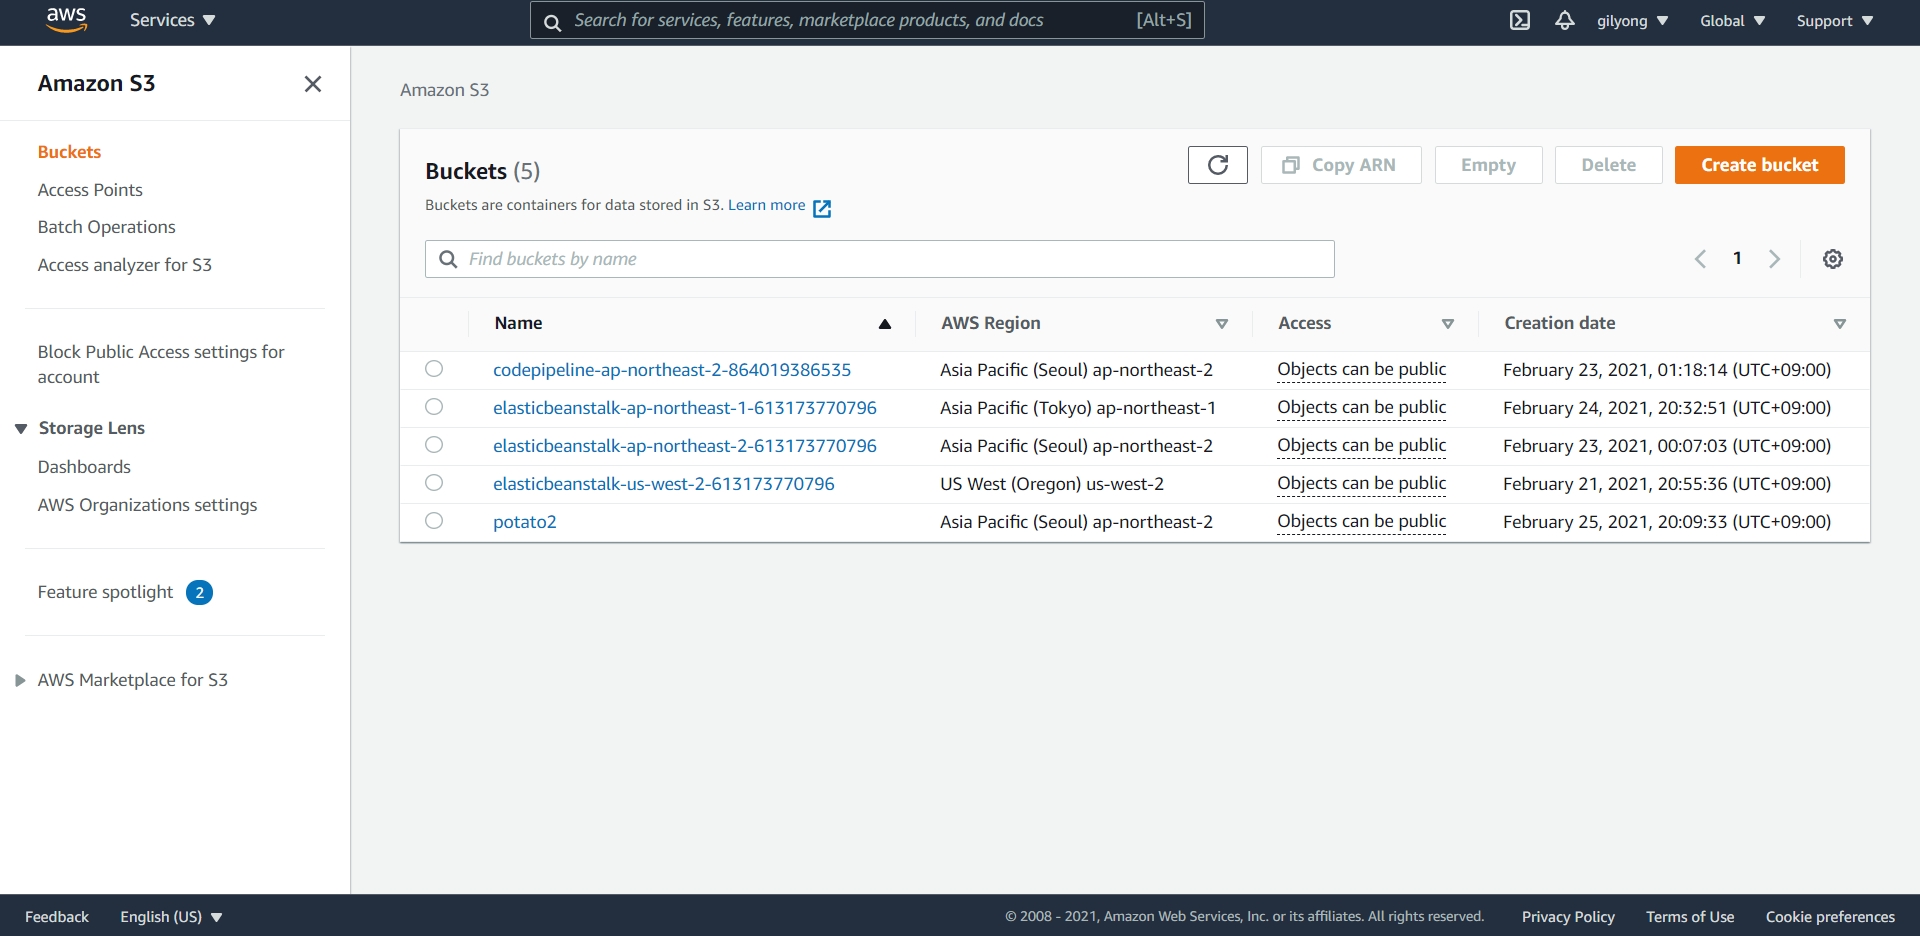Click the Delete button
Screen dimensions: 1920x936
tap(1609, 165)
